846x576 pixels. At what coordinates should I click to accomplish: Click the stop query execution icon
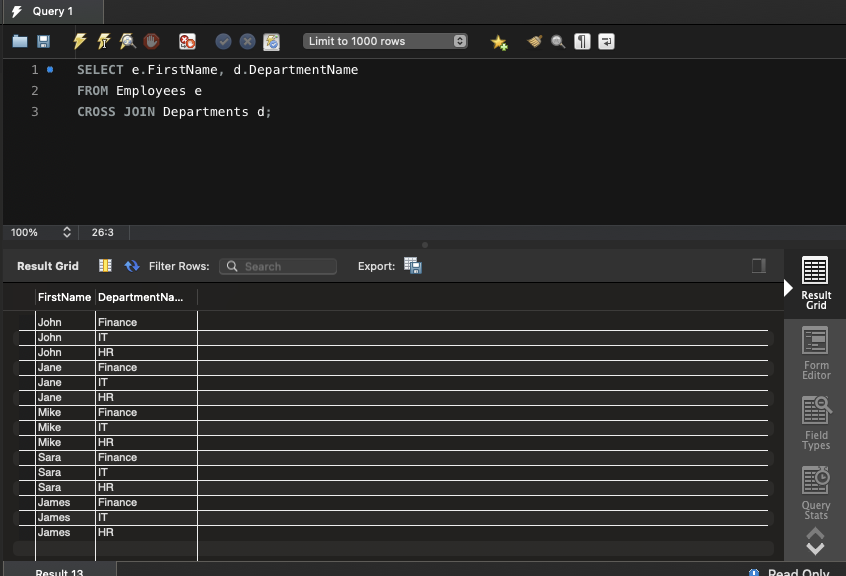click(152, 42)
